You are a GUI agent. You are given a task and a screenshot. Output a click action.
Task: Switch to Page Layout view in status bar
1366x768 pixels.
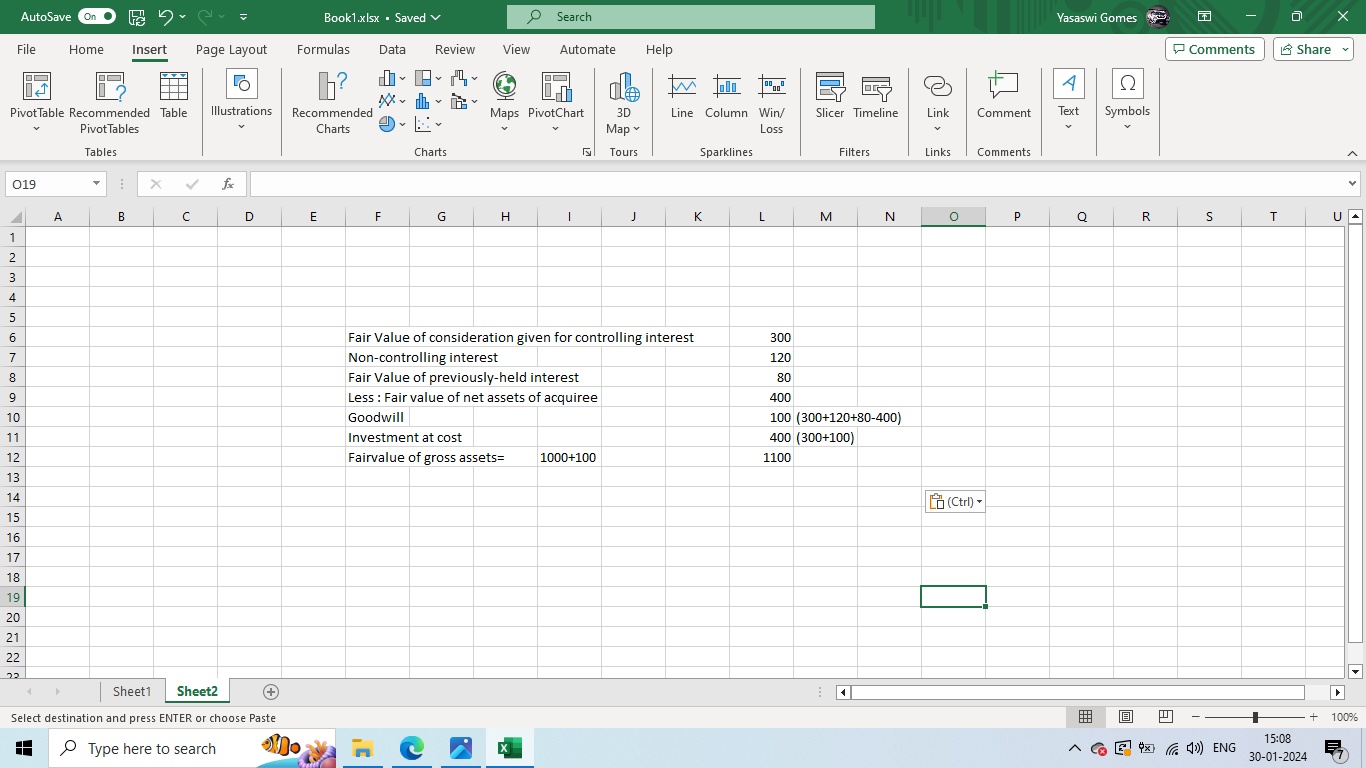click(1126, 717)
